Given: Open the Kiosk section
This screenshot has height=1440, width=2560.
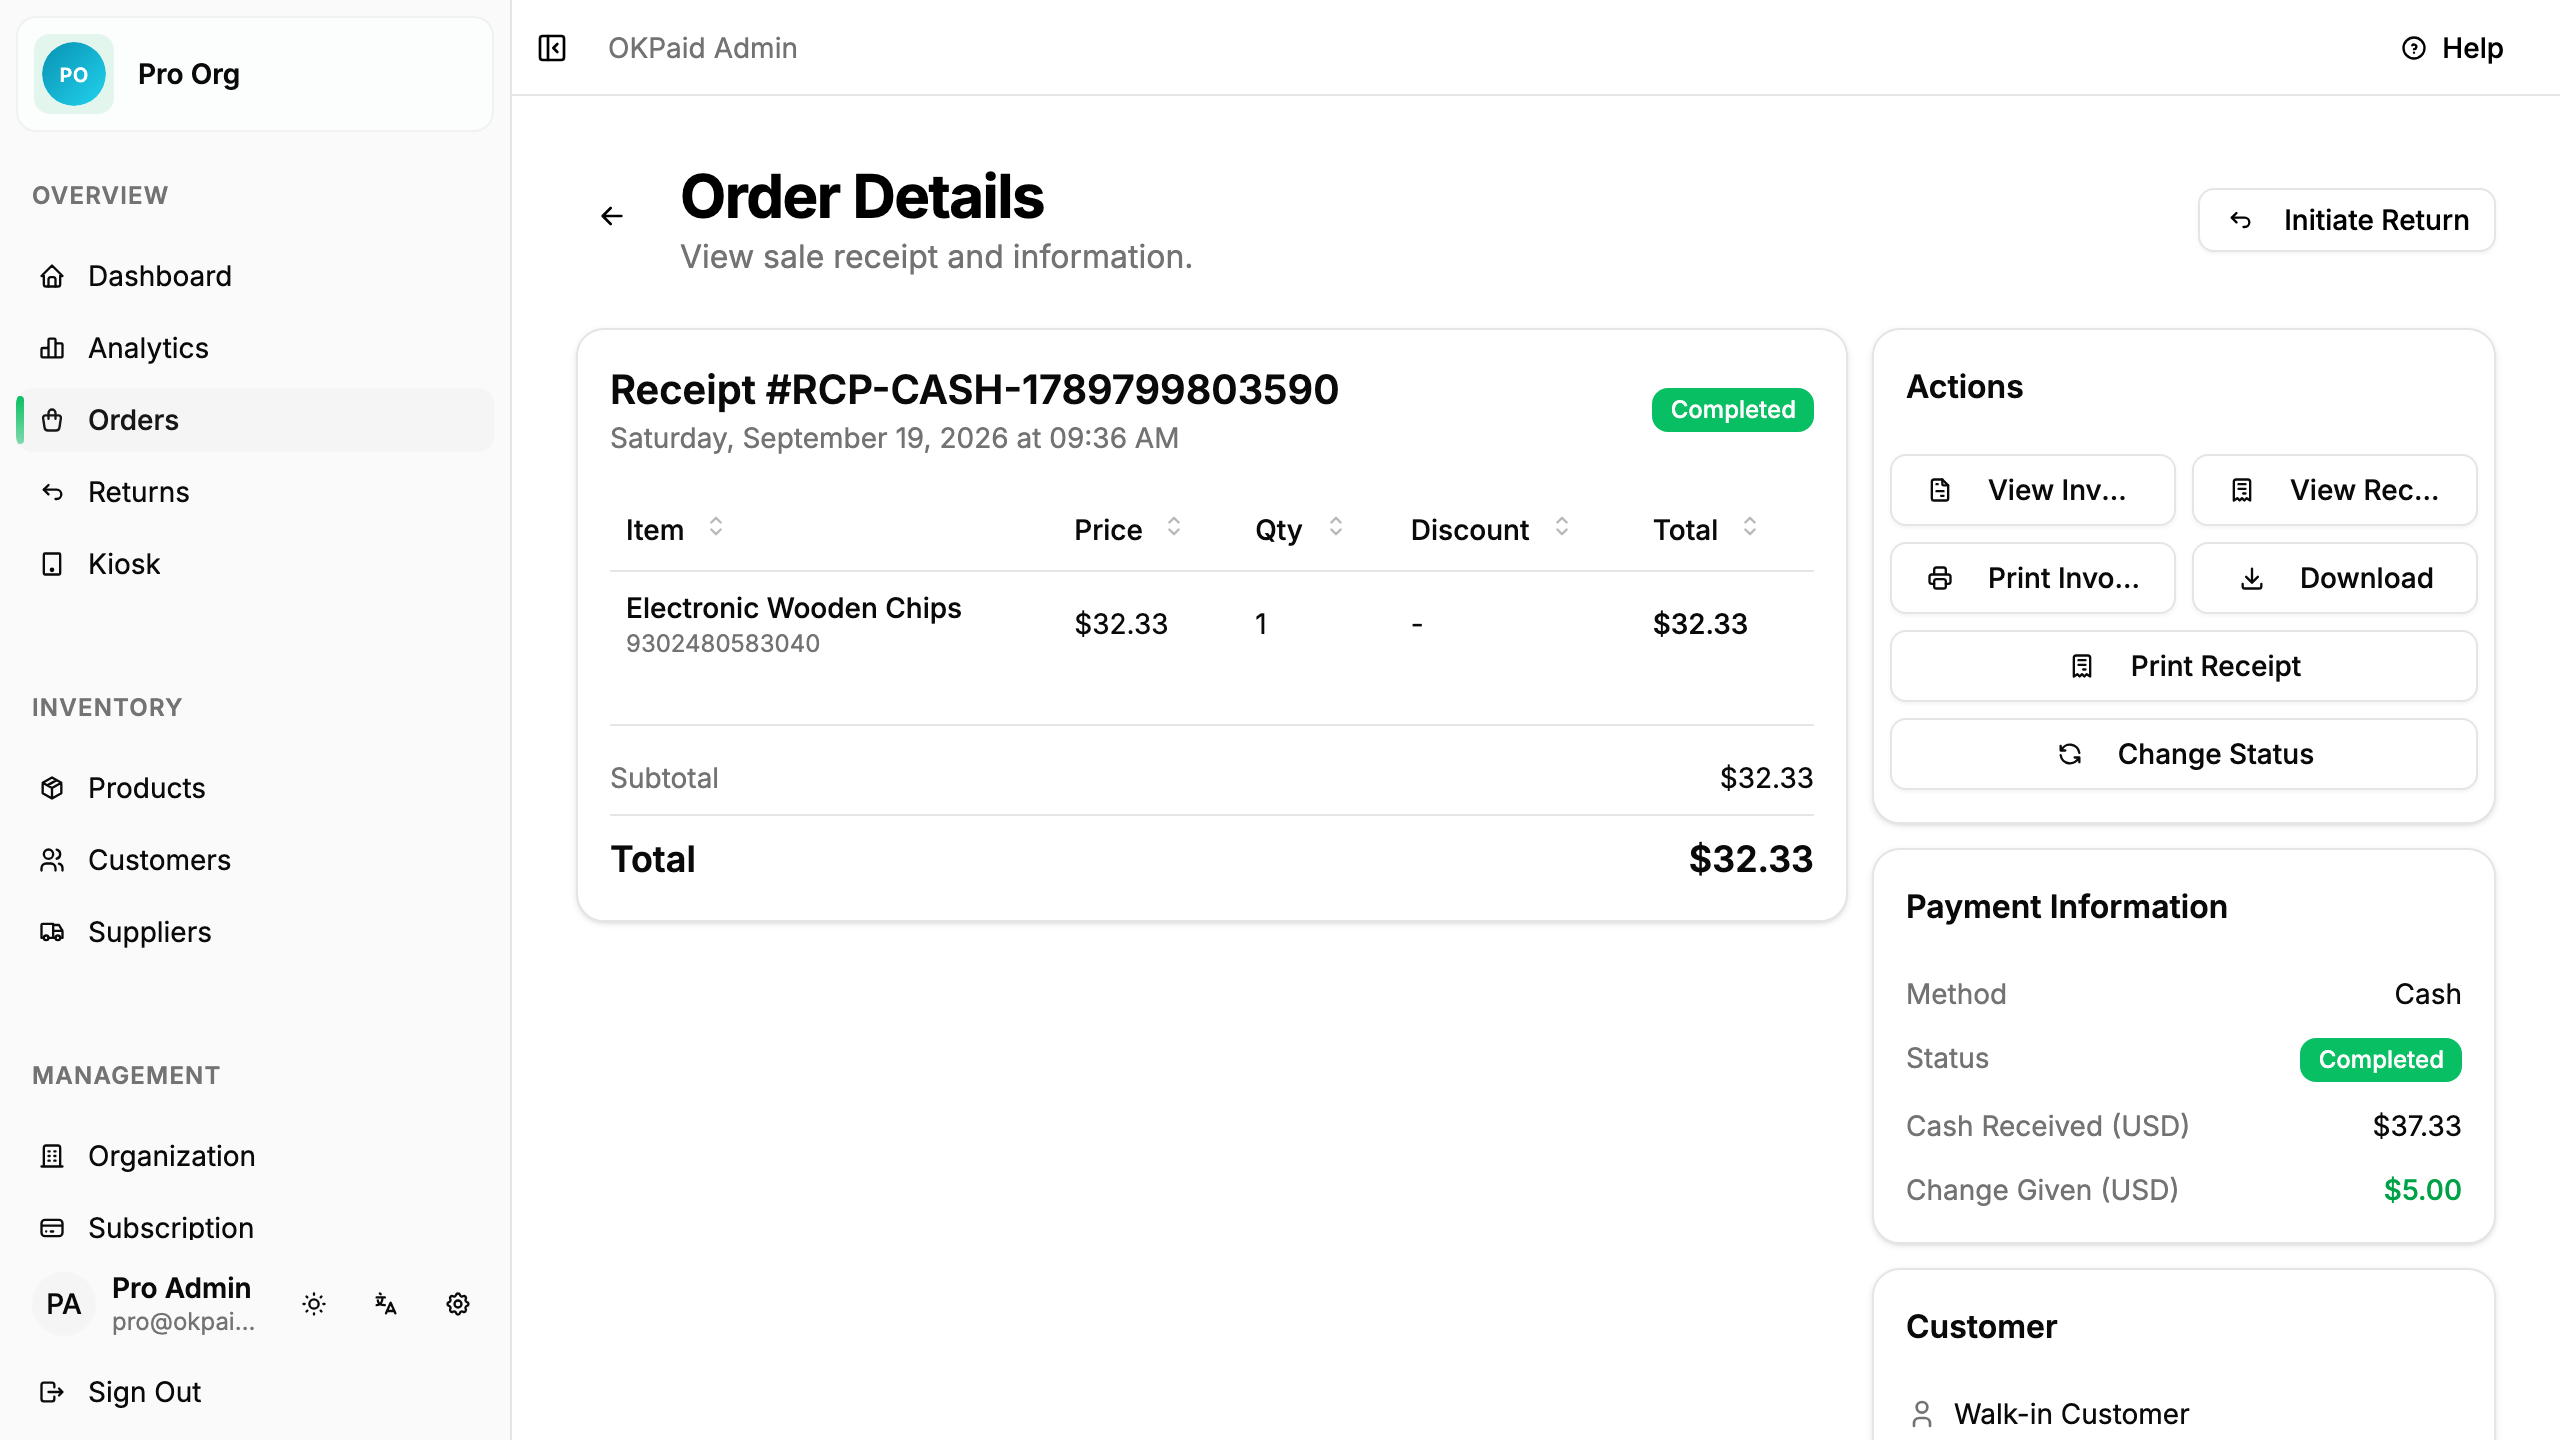Looking at the screenshot, I should [255, 564].
